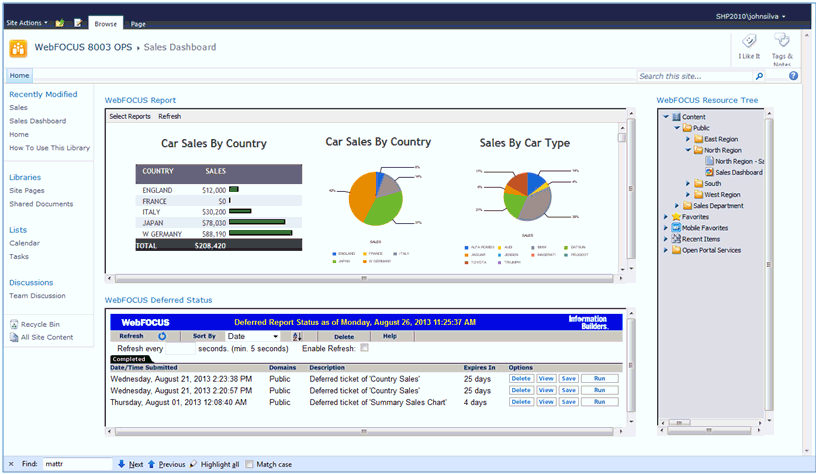The height and width of the screenshot is (474, 816).
Task: Switch to the Browse tab
Action: (106, 23)
